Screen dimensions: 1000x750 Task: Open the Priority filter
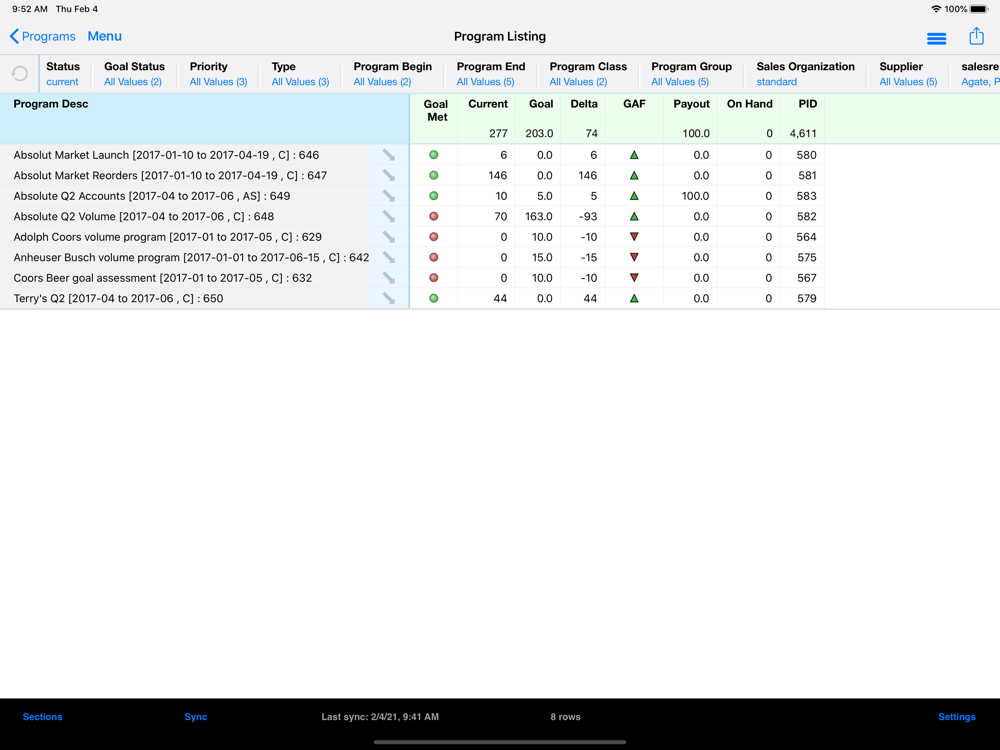coord(218,74)
